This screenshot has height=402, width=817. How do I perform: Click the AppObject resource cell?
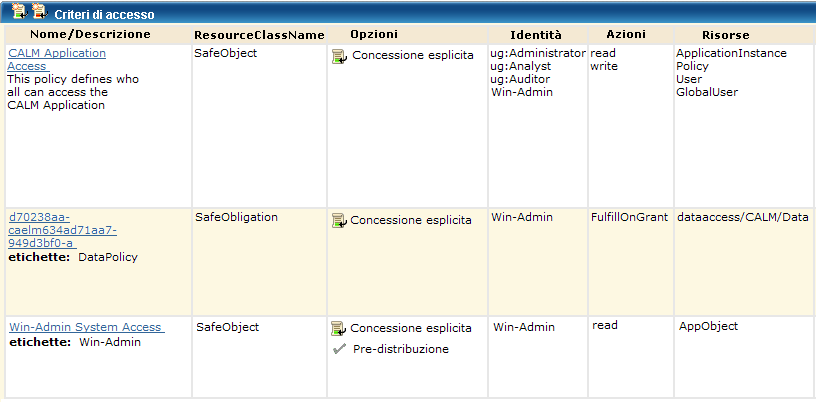(708, 326)
